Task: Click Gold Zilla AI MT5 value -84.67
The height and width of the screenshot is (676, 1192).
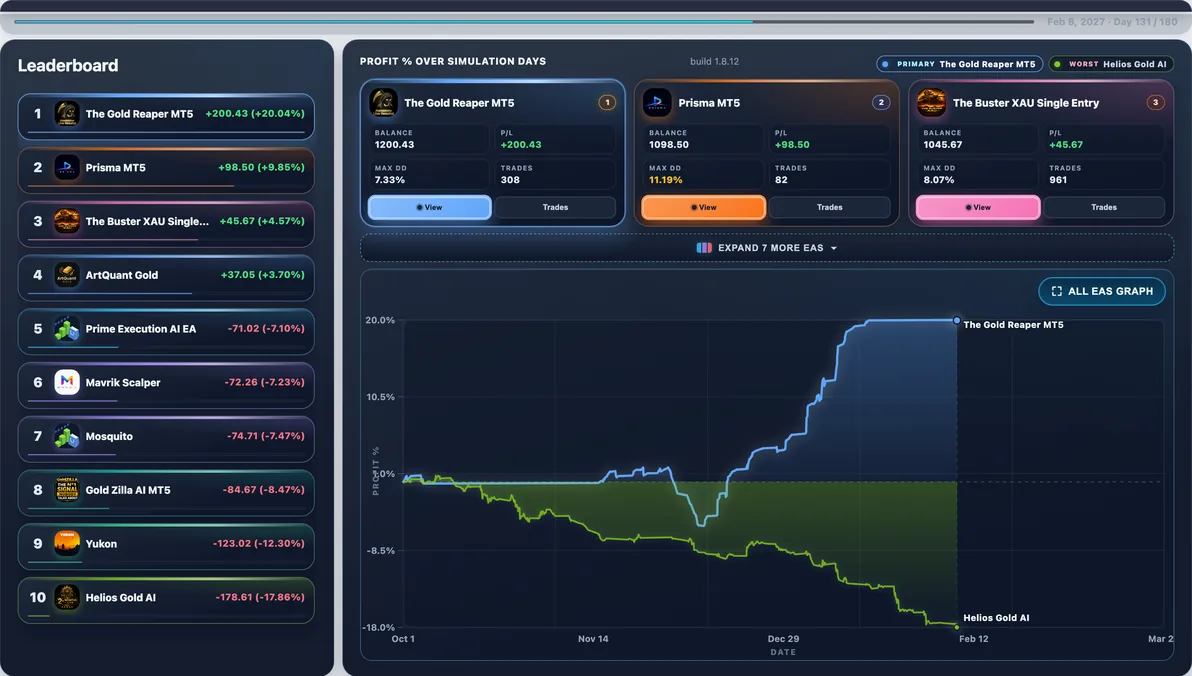Action: [x=265, y=490]
